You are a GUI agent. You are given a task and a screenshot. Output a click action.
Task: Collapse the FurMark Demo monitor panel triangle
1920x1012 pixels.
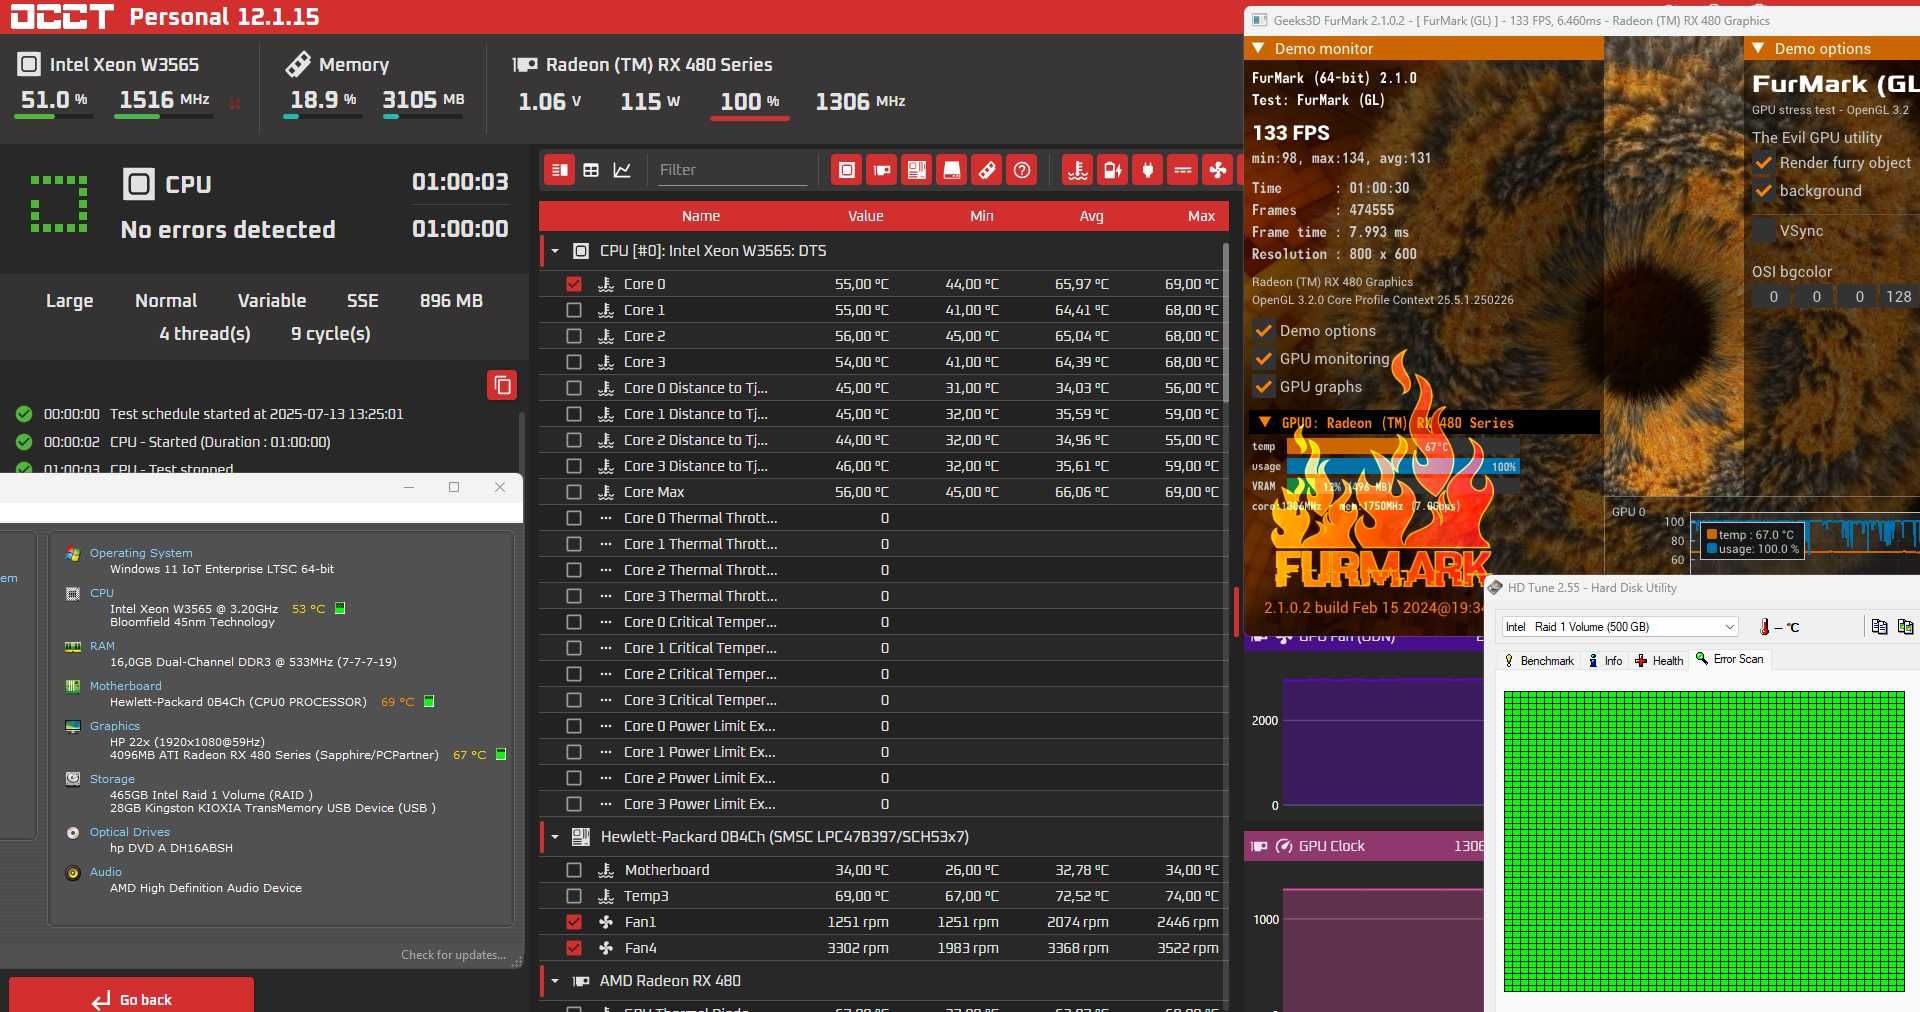point(1258,48)
